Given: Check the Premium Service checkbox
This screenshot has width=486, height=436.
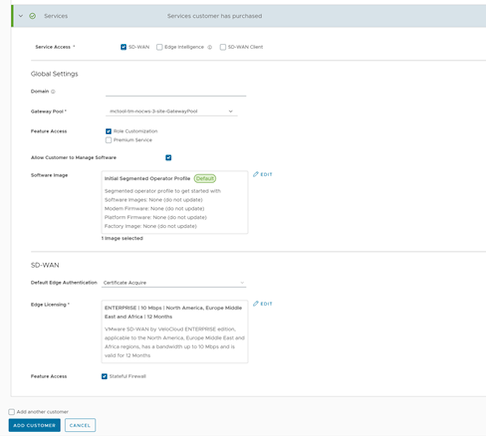Looking at the screenshot, I should click(x=108, y=140).
